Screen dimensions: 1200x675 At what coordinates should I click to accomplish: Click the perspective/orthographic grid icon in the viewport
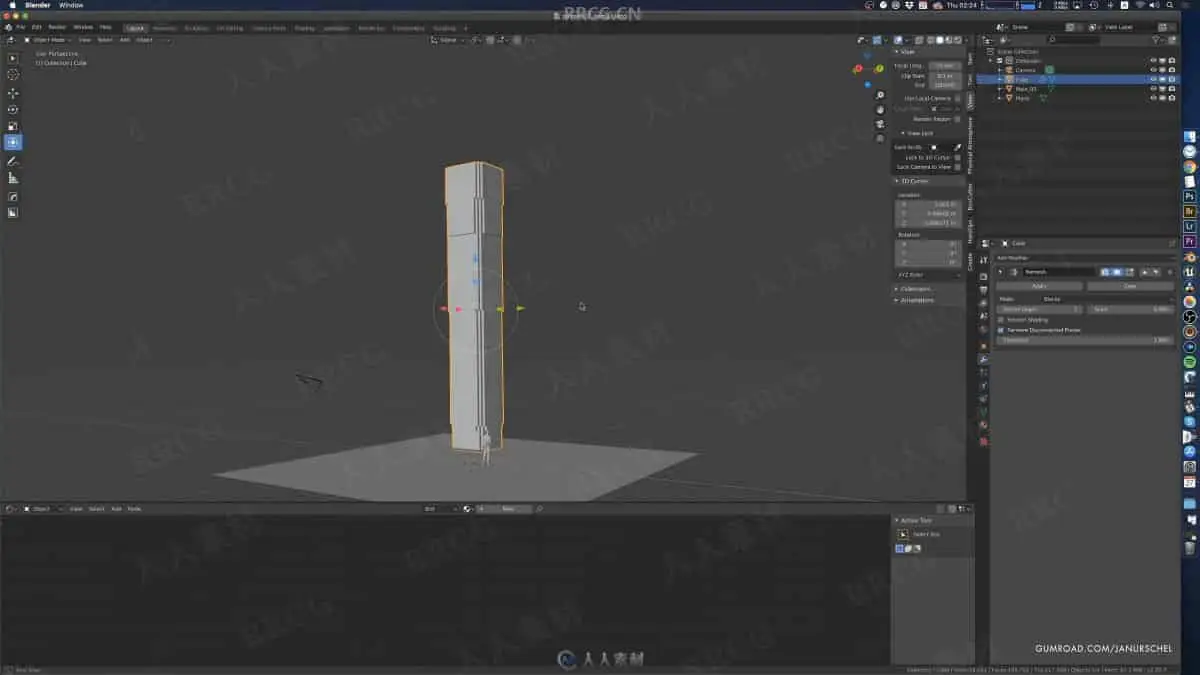(880, 138)
